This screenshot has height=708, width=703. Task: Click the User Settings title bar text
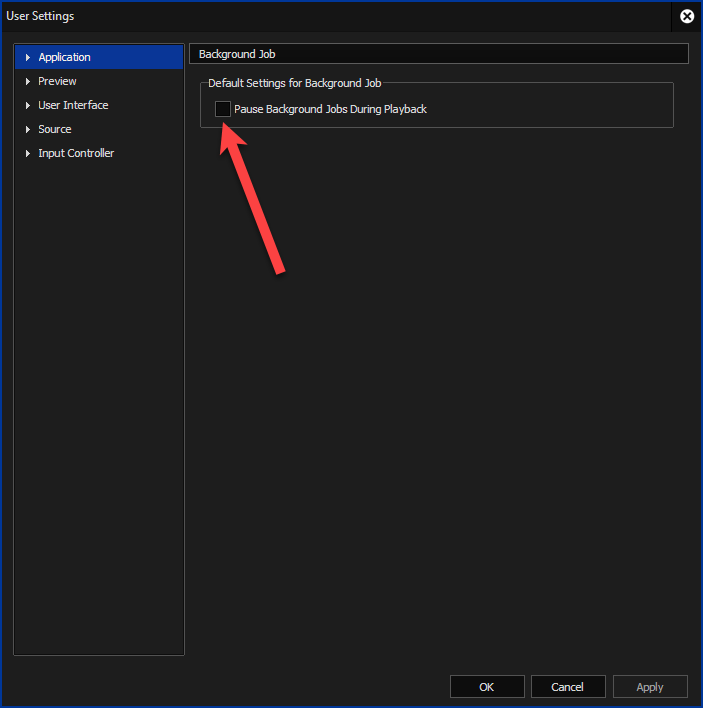click(40, 16)
